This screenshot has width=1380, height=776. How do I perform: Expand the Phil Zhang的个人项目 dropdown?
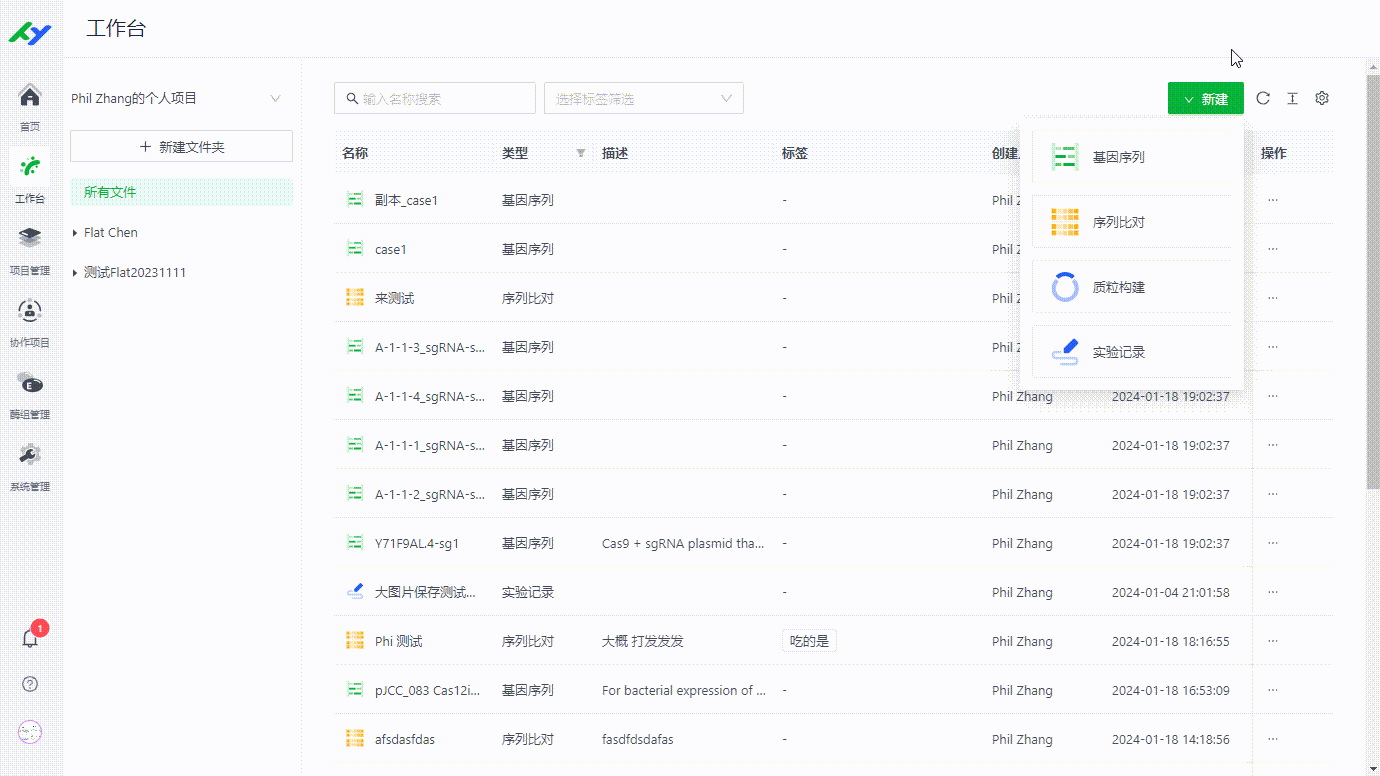tap(276, 98)
